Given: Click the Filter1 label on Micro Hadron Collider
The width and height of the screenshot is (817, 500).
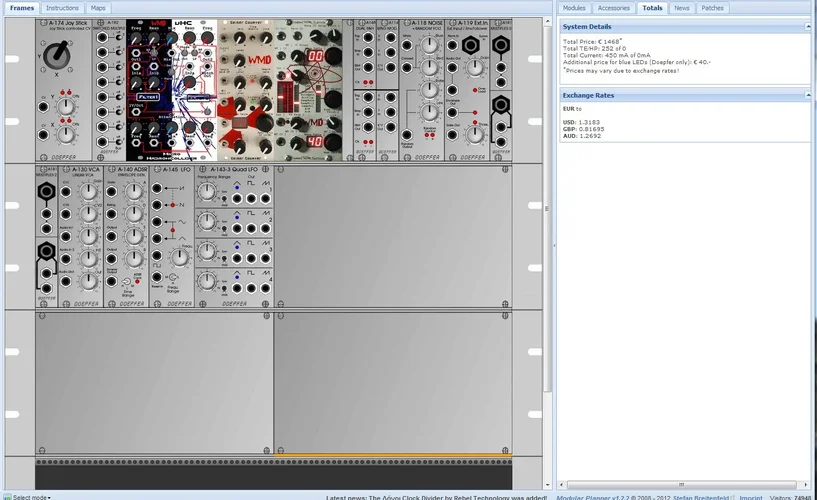Looking at the screenshot, I should coord(147,97).
